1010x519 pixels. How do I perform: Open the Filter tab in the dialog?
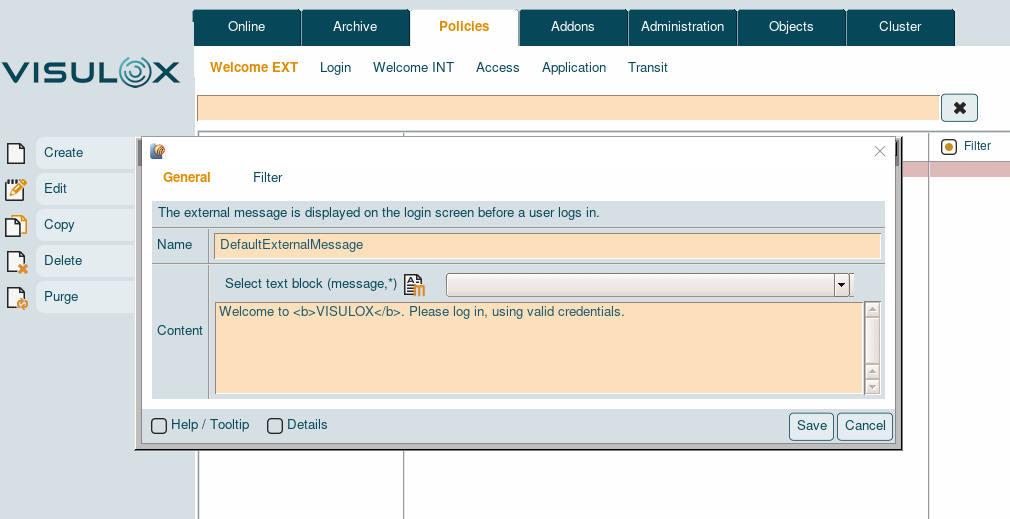click(267, 177)
